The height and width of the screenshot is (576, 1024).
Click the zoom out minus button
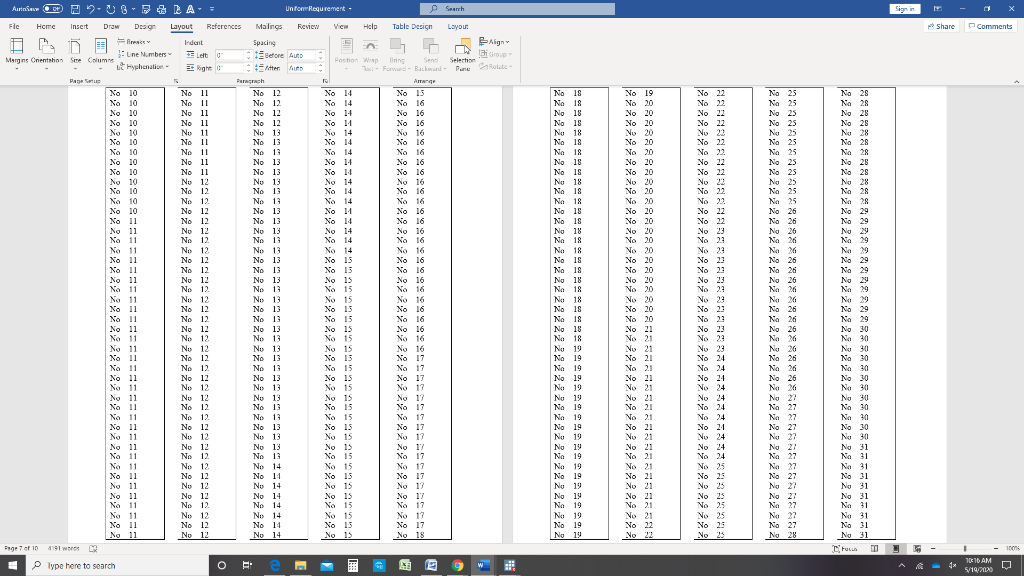(x=933, y=549)
